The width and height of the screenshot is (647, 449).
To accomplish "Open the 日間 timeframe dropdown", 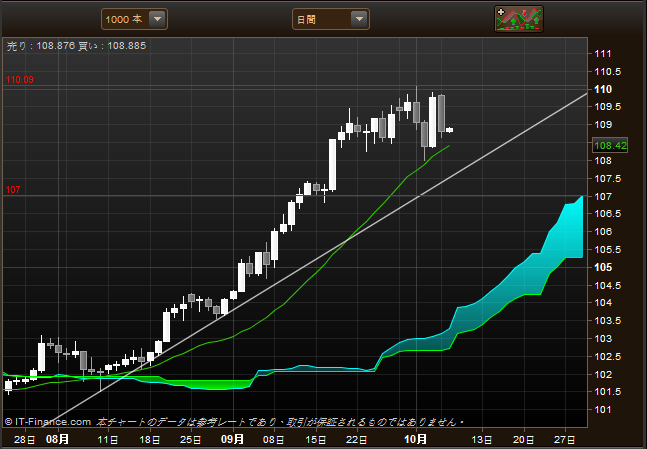I will [331, 19].
